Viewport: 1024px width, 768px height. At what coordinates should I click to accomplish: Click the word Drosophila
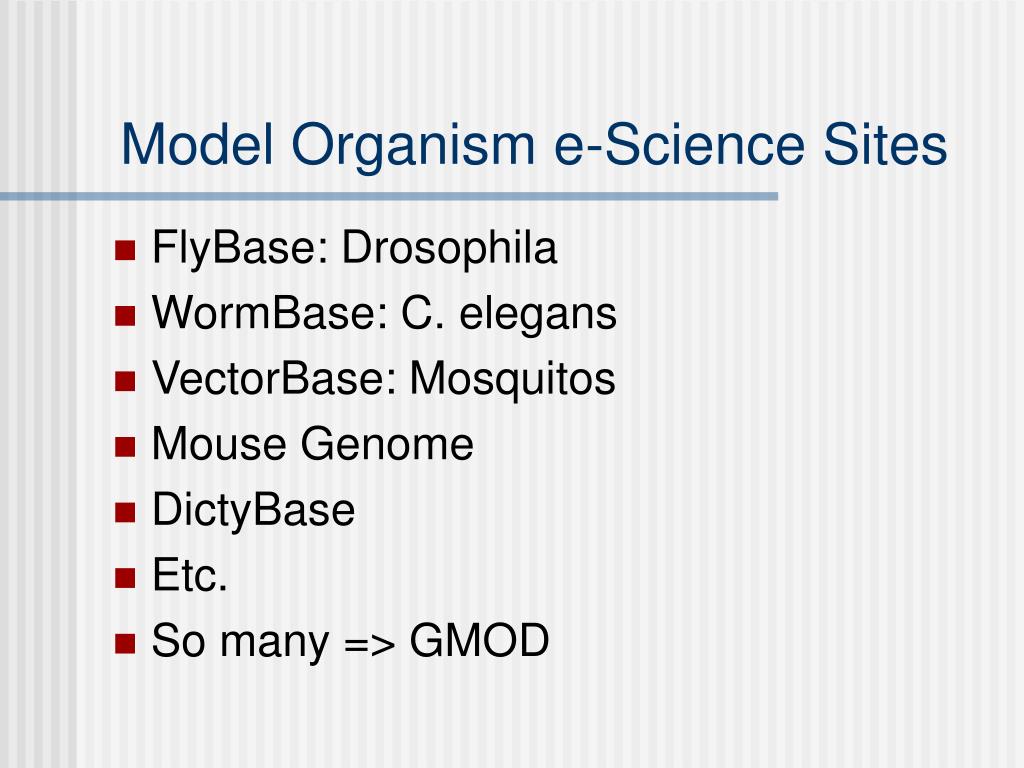click(x=449, y=249)
